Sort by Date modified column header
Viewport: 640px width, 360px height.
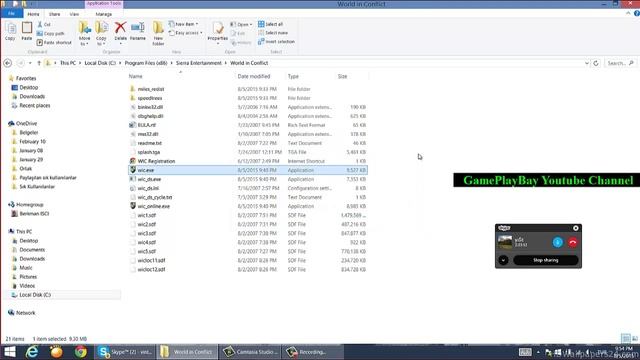point(253,76)
